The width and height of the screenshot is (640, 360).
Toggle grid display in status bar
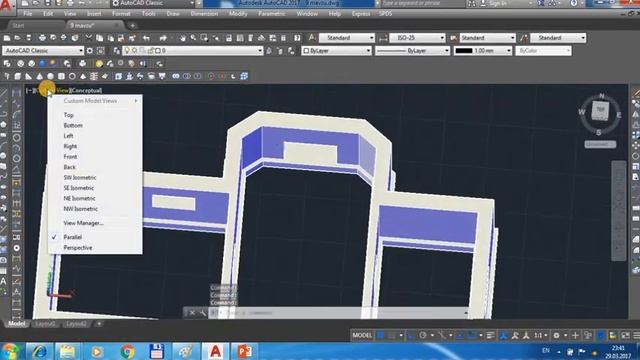pyautogui.click(x=381, y=336)
